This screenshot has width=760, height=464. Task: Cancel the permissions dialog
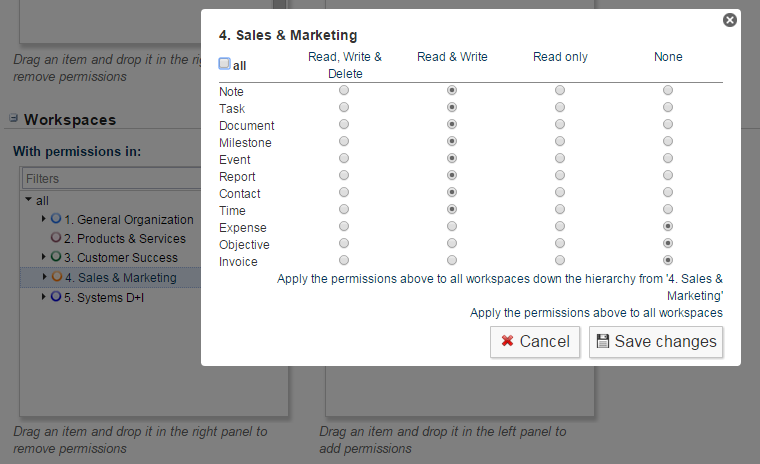click(535, 341)
